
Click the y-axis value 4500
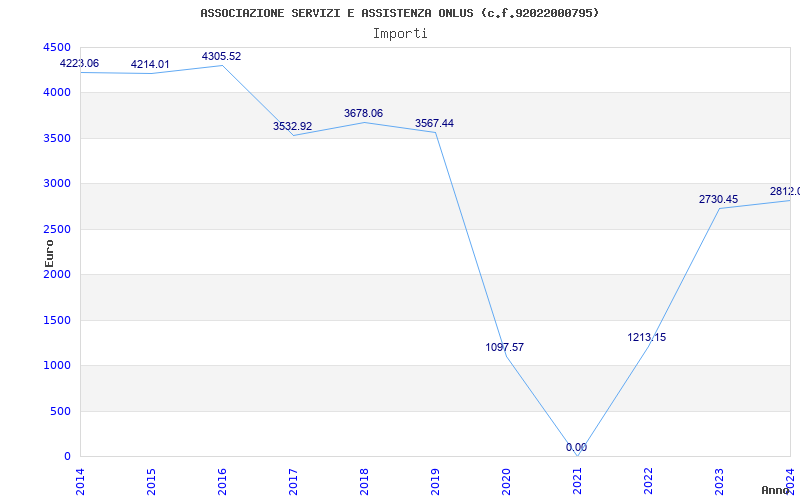click(57, 47)
